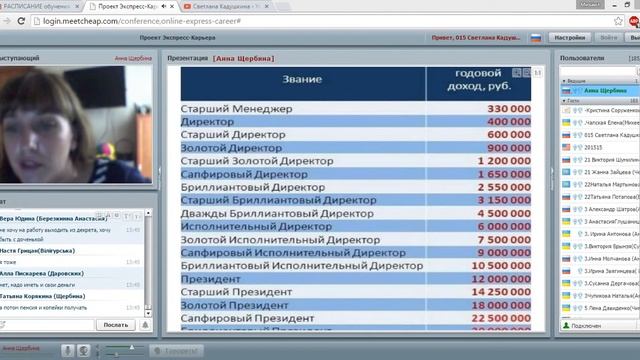This screenshot has width=640, height=360.
Task: Select user Кристина Соруженко
Action: pyautogui.click(x=600, y=110)
